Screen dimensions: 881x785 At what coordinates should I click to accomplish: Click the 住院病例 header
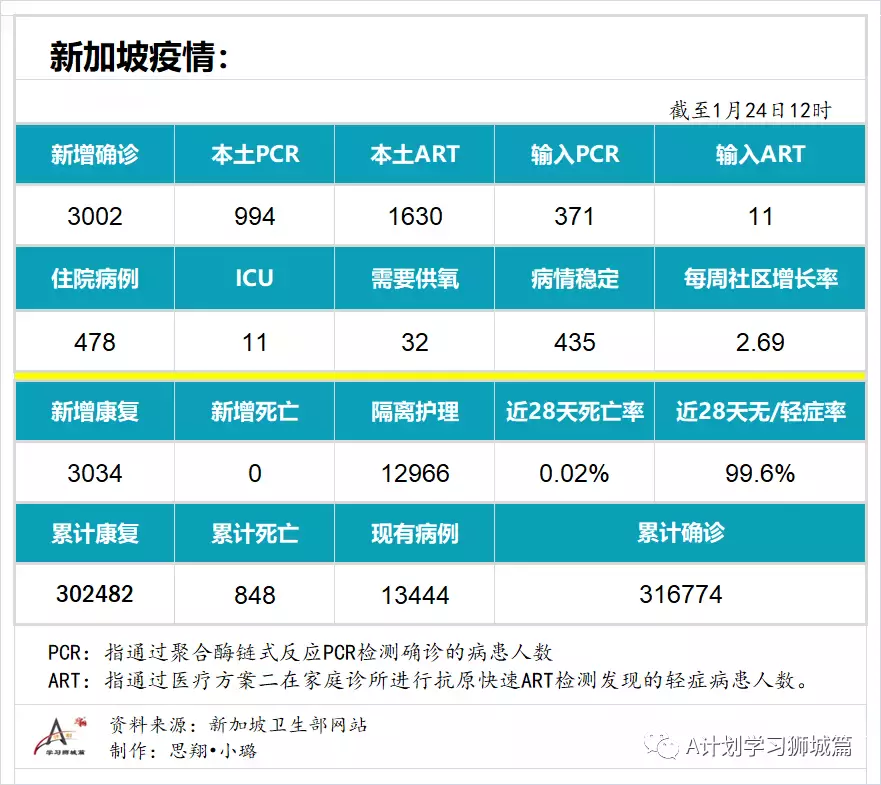point(95,279)
